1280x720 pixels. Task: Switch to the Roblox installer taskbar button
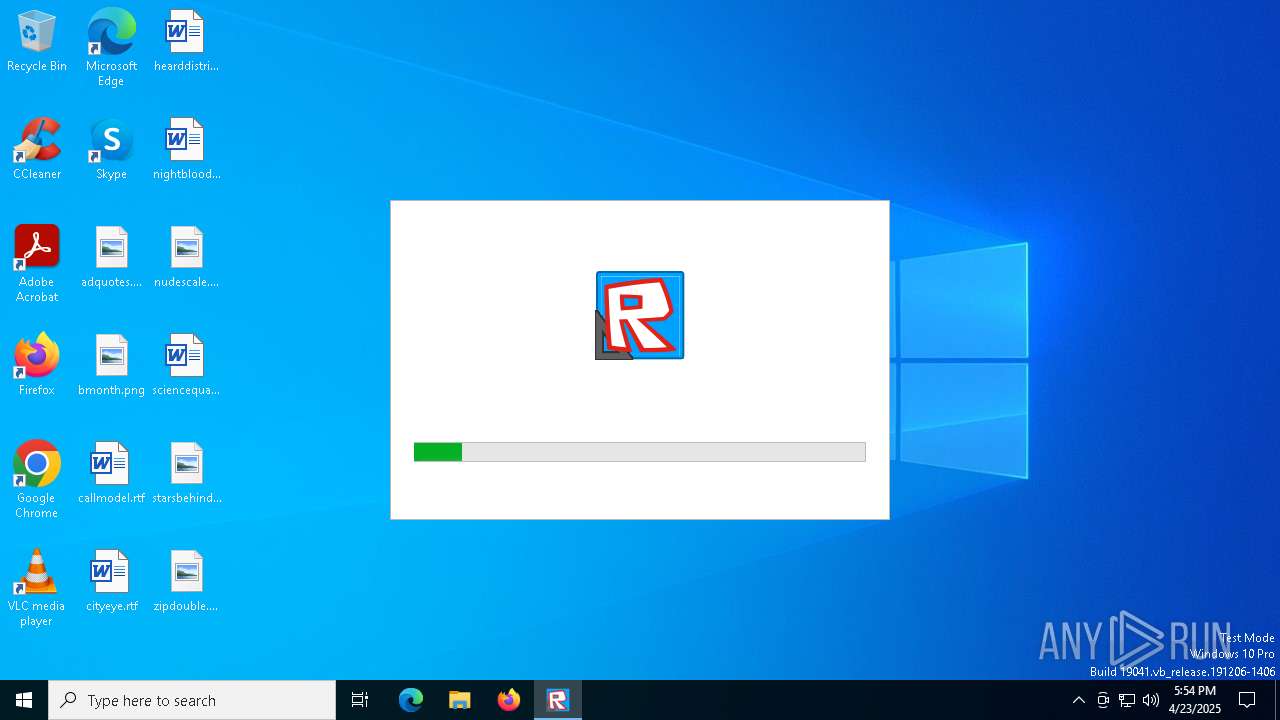[558, 700]
